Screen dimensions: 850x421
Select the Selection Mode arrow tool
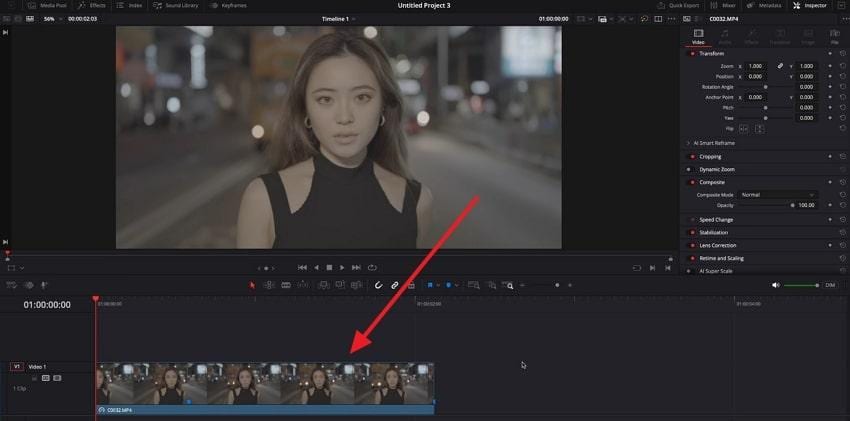[252, 285]
